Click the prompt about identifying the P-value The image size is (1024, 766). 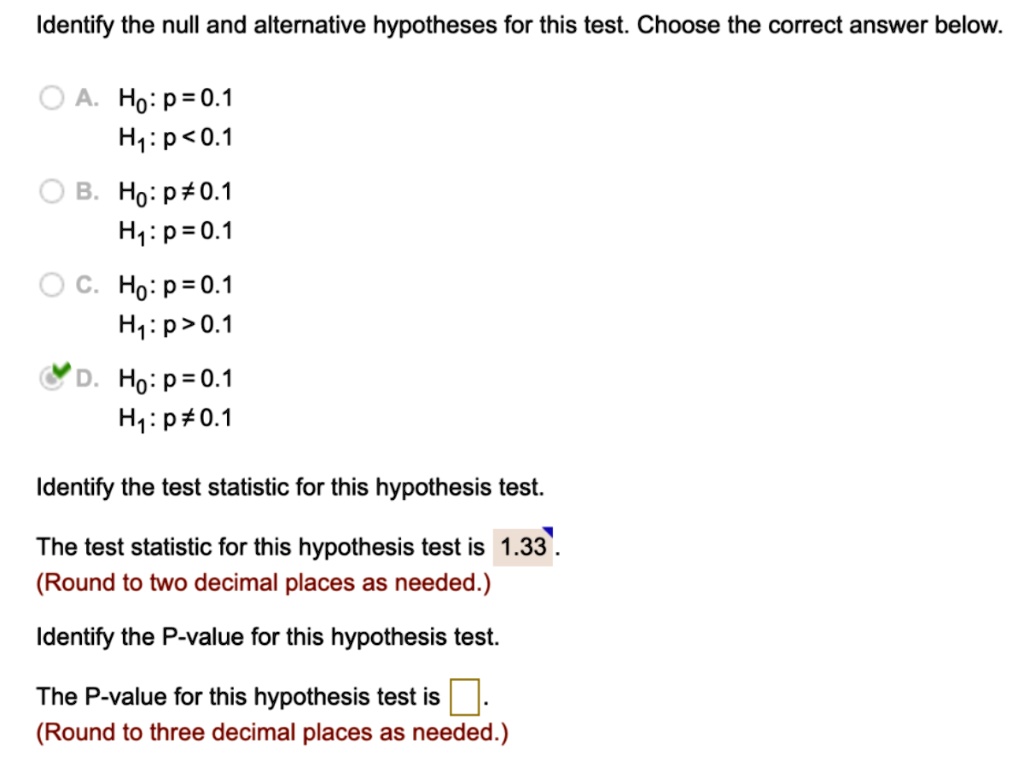(x=268, y=637)
